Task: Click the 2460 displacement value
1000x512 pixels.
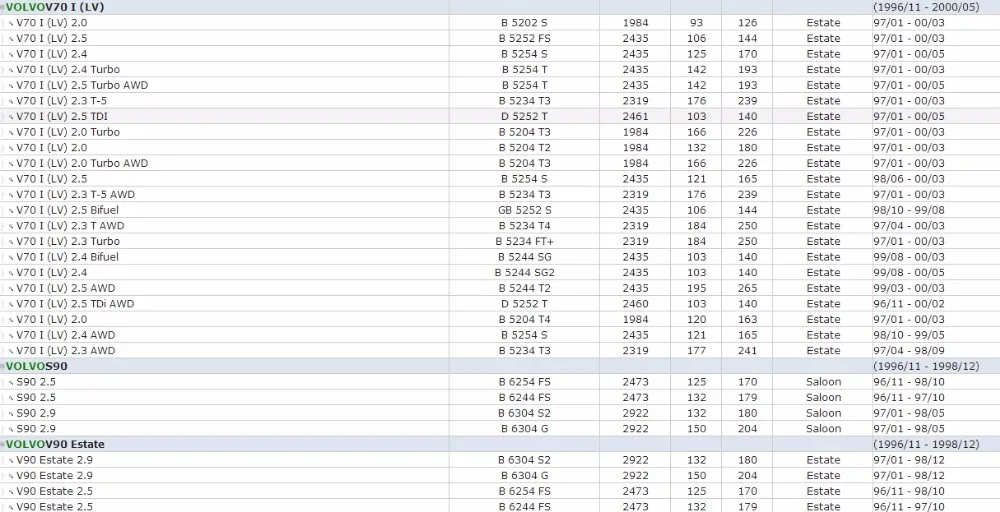Action: click(635, 304)
